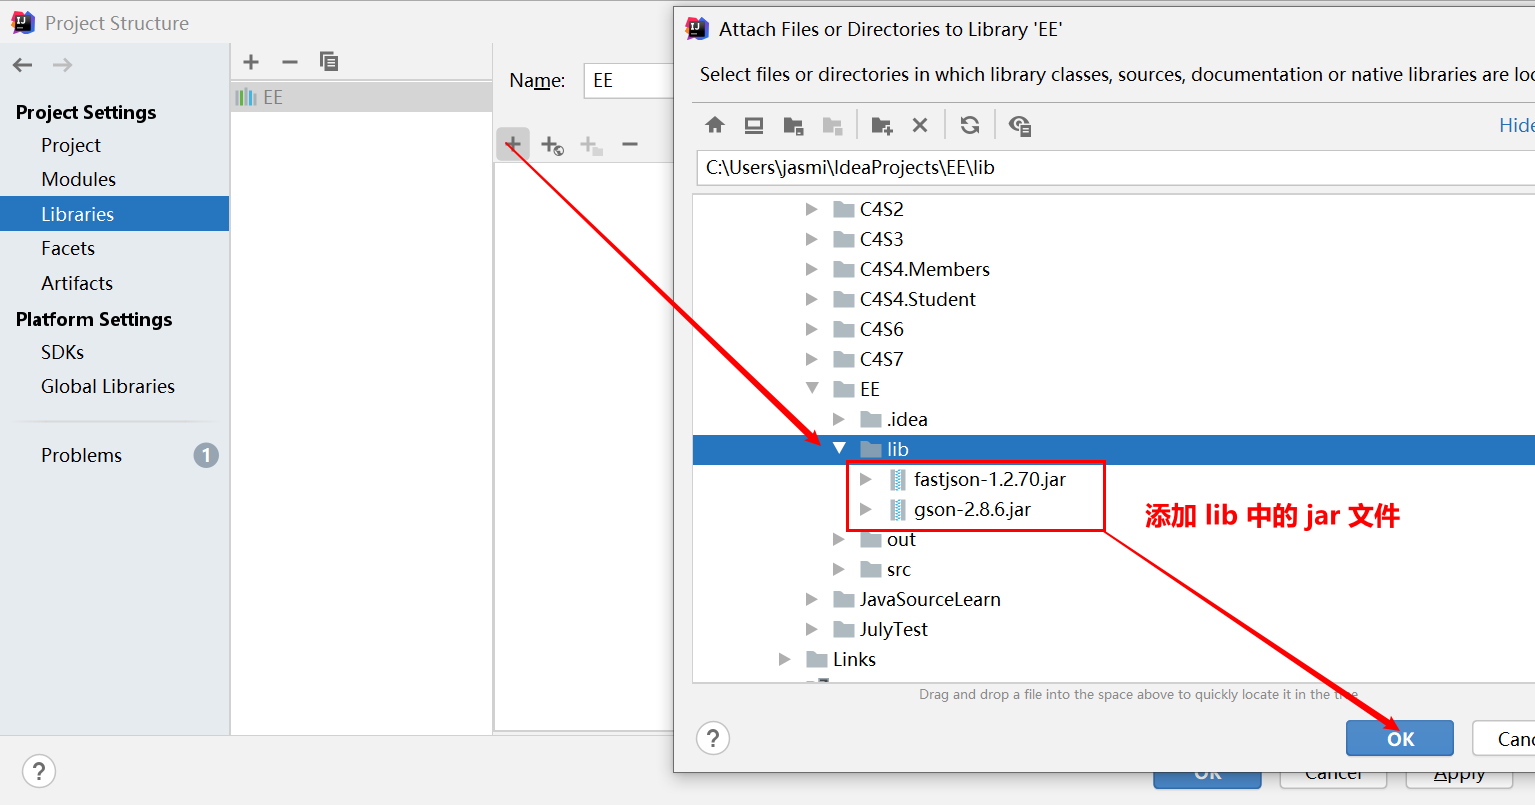The width and height of the screenshot is (1535, 805).
Task: Confirm with OK in Attach Files dialog
Action: [1400, 739]
